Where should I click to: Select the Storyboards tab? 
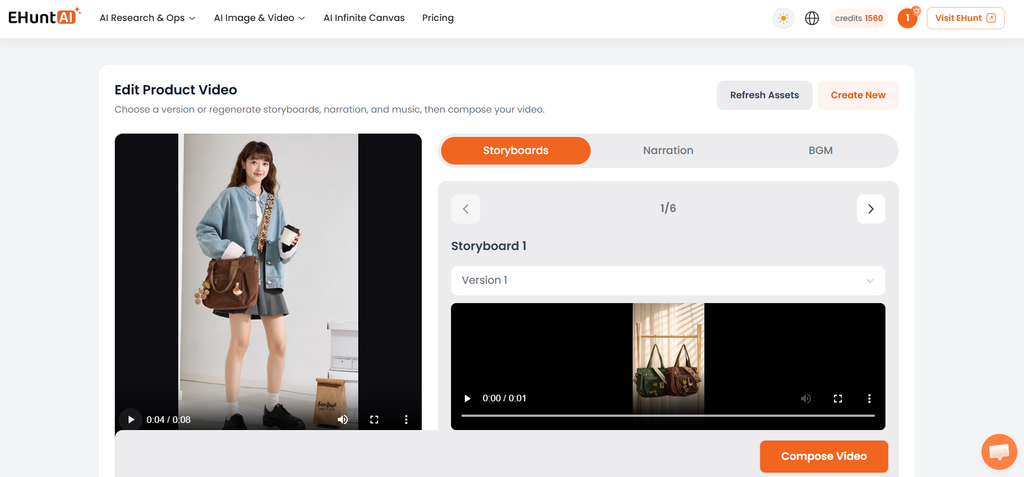click(516, 150)
